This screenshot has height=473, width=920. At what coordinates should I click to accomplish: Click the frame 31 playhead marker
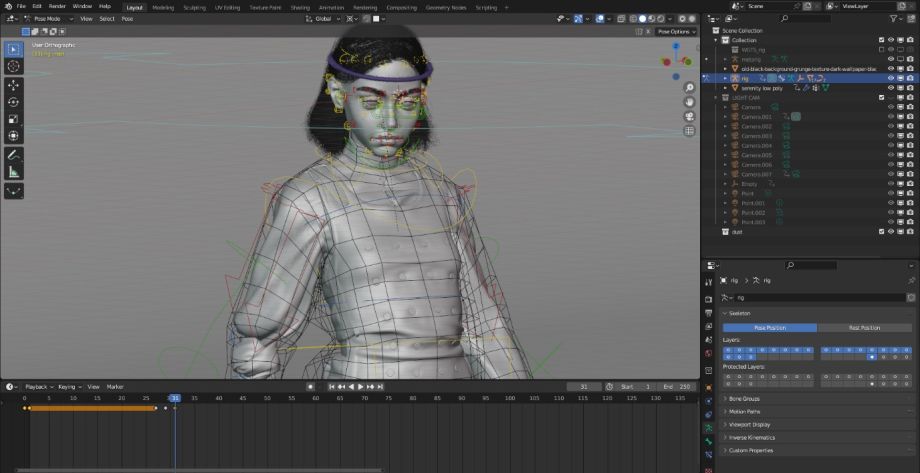[x=174, y=398]
